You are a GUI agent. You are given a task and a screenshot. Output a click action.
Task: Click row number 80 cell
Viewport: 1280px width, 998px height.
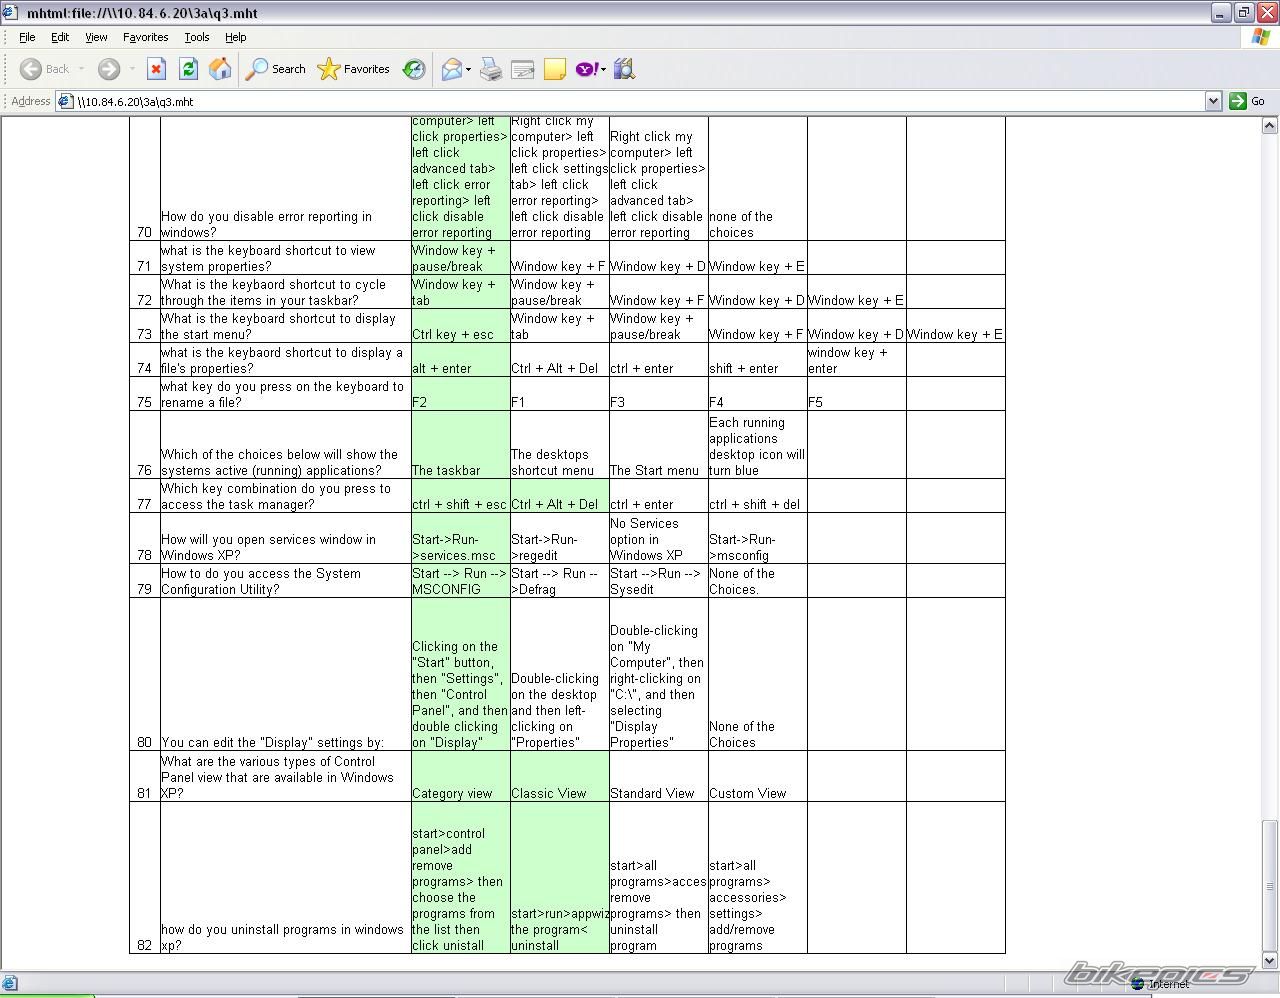(x=145, y=675)
